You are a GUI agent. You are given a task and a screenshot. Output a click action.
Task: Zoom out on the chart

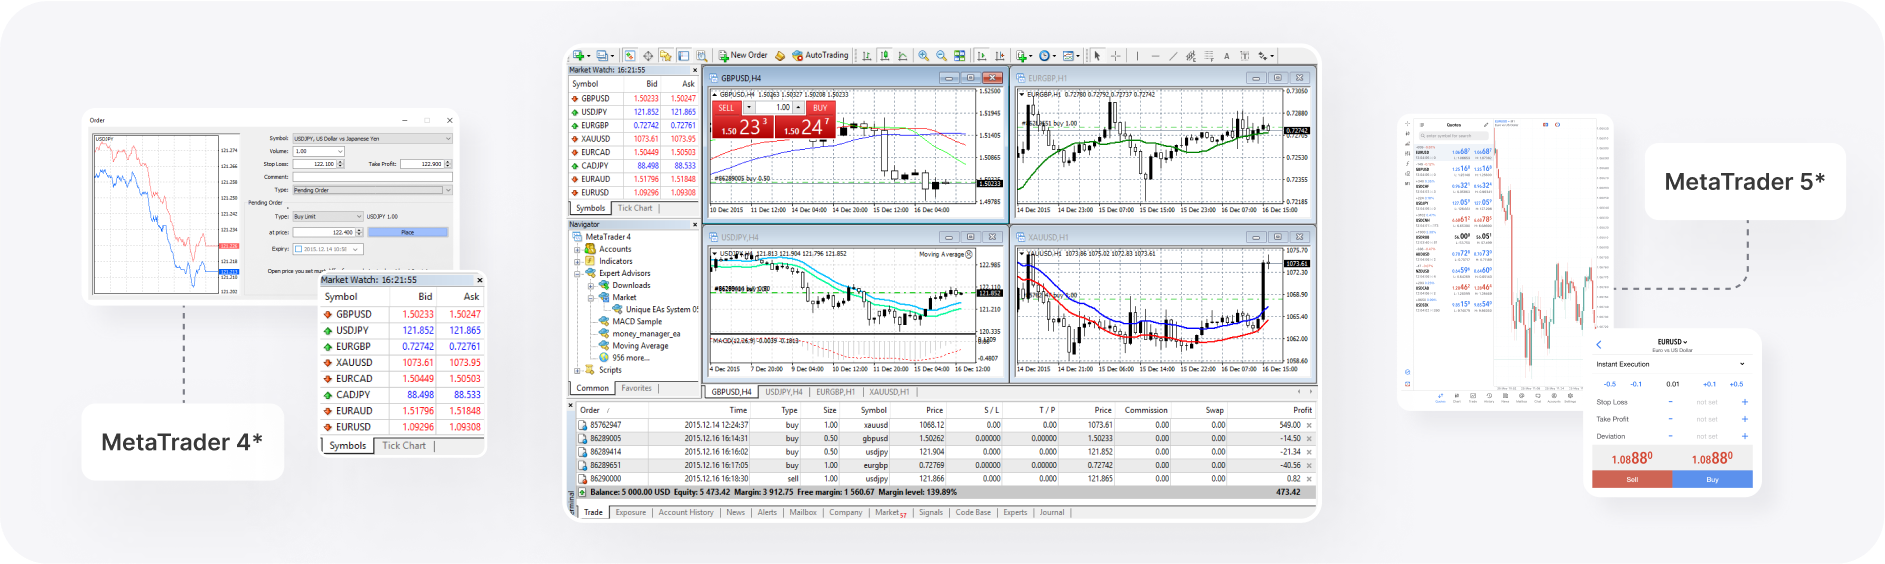pyautogui.click(x=941, y=55)
